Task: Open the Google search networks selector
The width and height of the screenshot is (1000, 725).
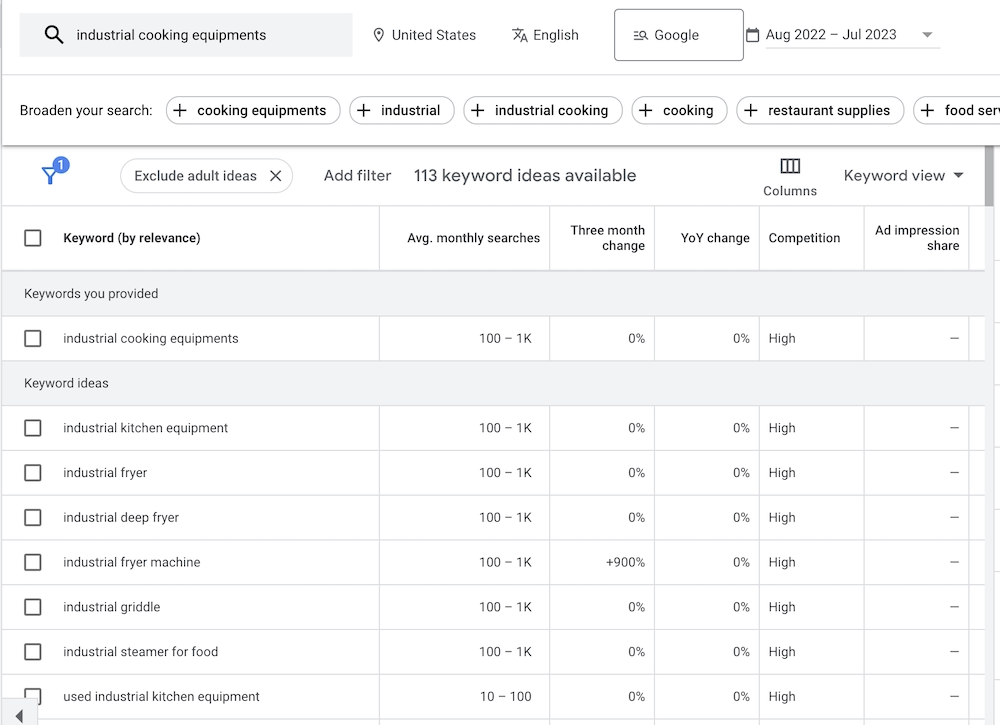Action: (679, 35)
